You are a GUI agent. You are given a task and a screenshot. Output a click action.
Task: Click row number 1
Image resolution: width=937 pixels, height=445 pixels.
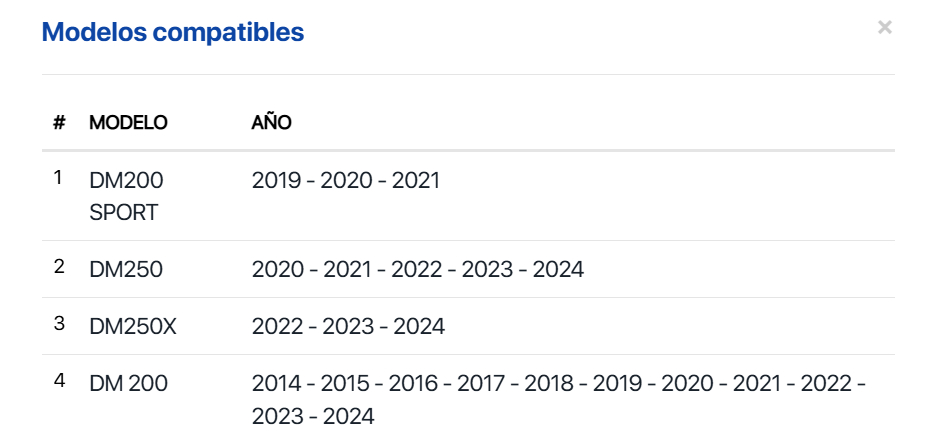[x=58, y=177]
